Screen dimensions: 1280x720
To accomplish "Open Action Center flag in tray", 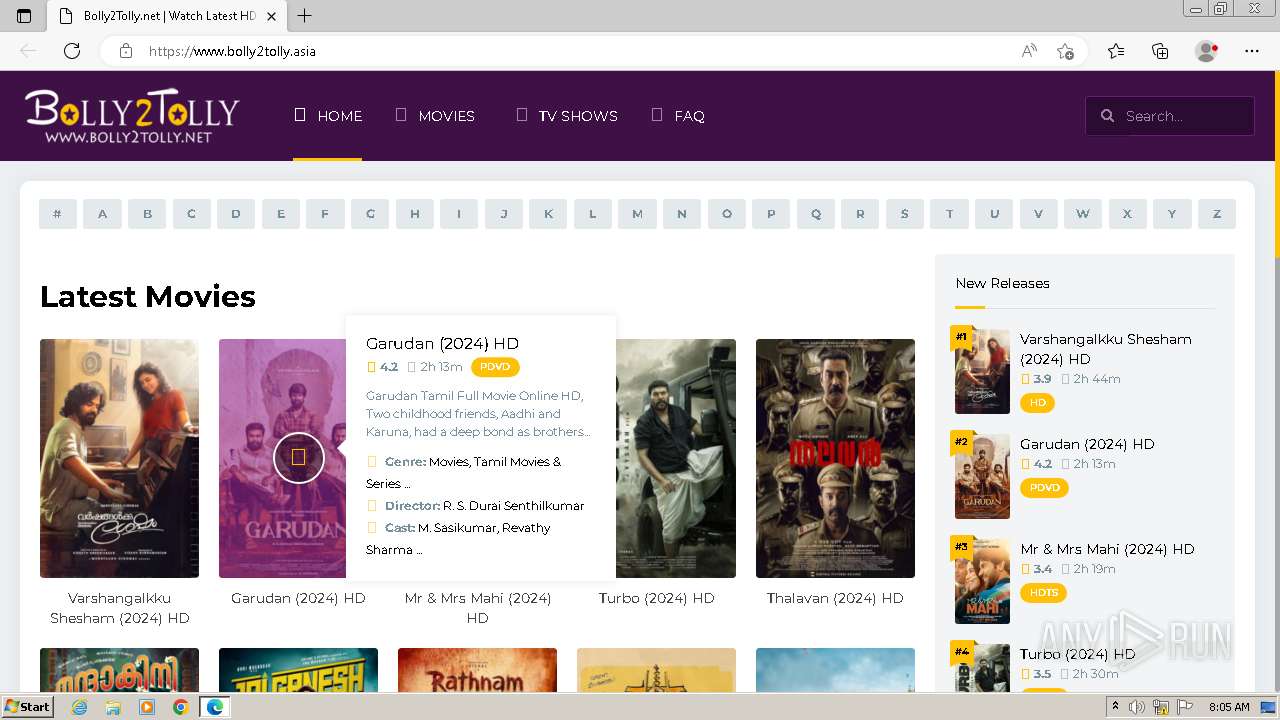I will (1184, 707).
